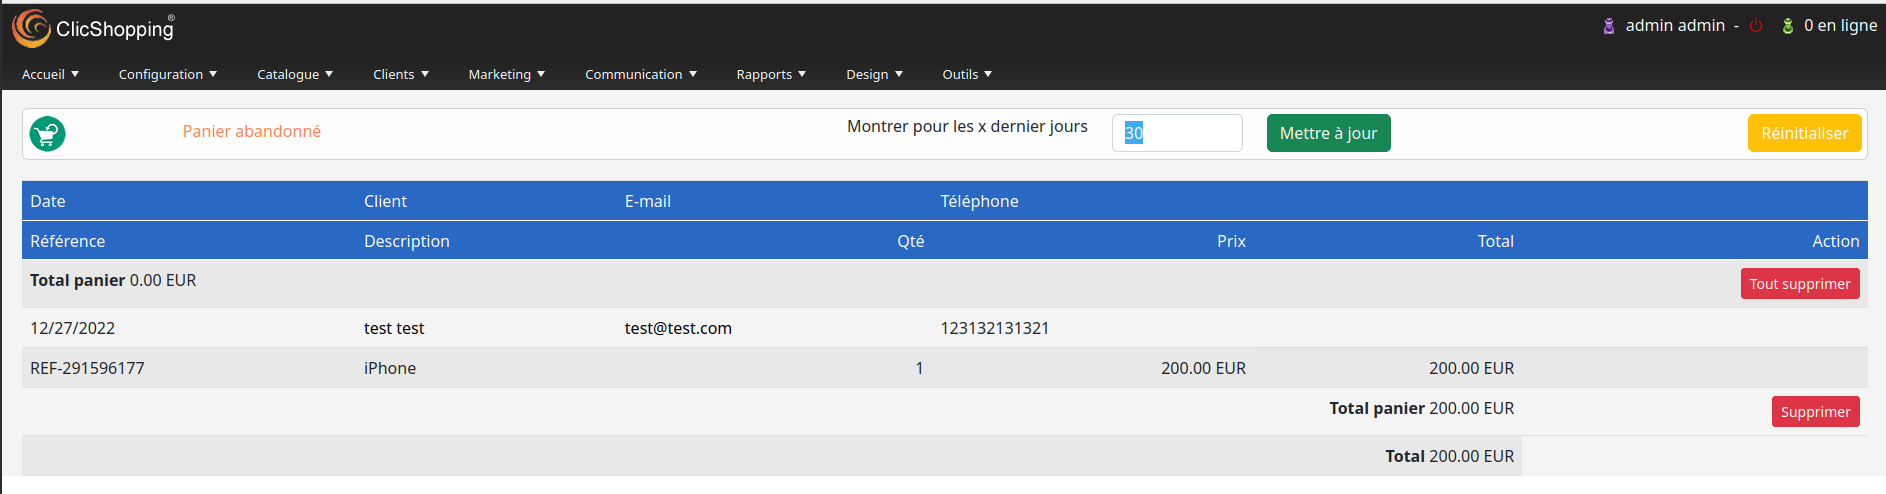Viewport: 1886px width, 494px height.
Task: Click the Mettre à jour button
Action: click(x=1328, y=133)
